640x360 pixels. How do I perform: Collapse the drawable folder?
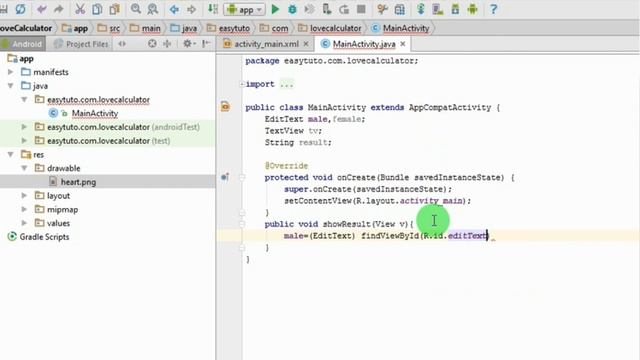point(24,168)
